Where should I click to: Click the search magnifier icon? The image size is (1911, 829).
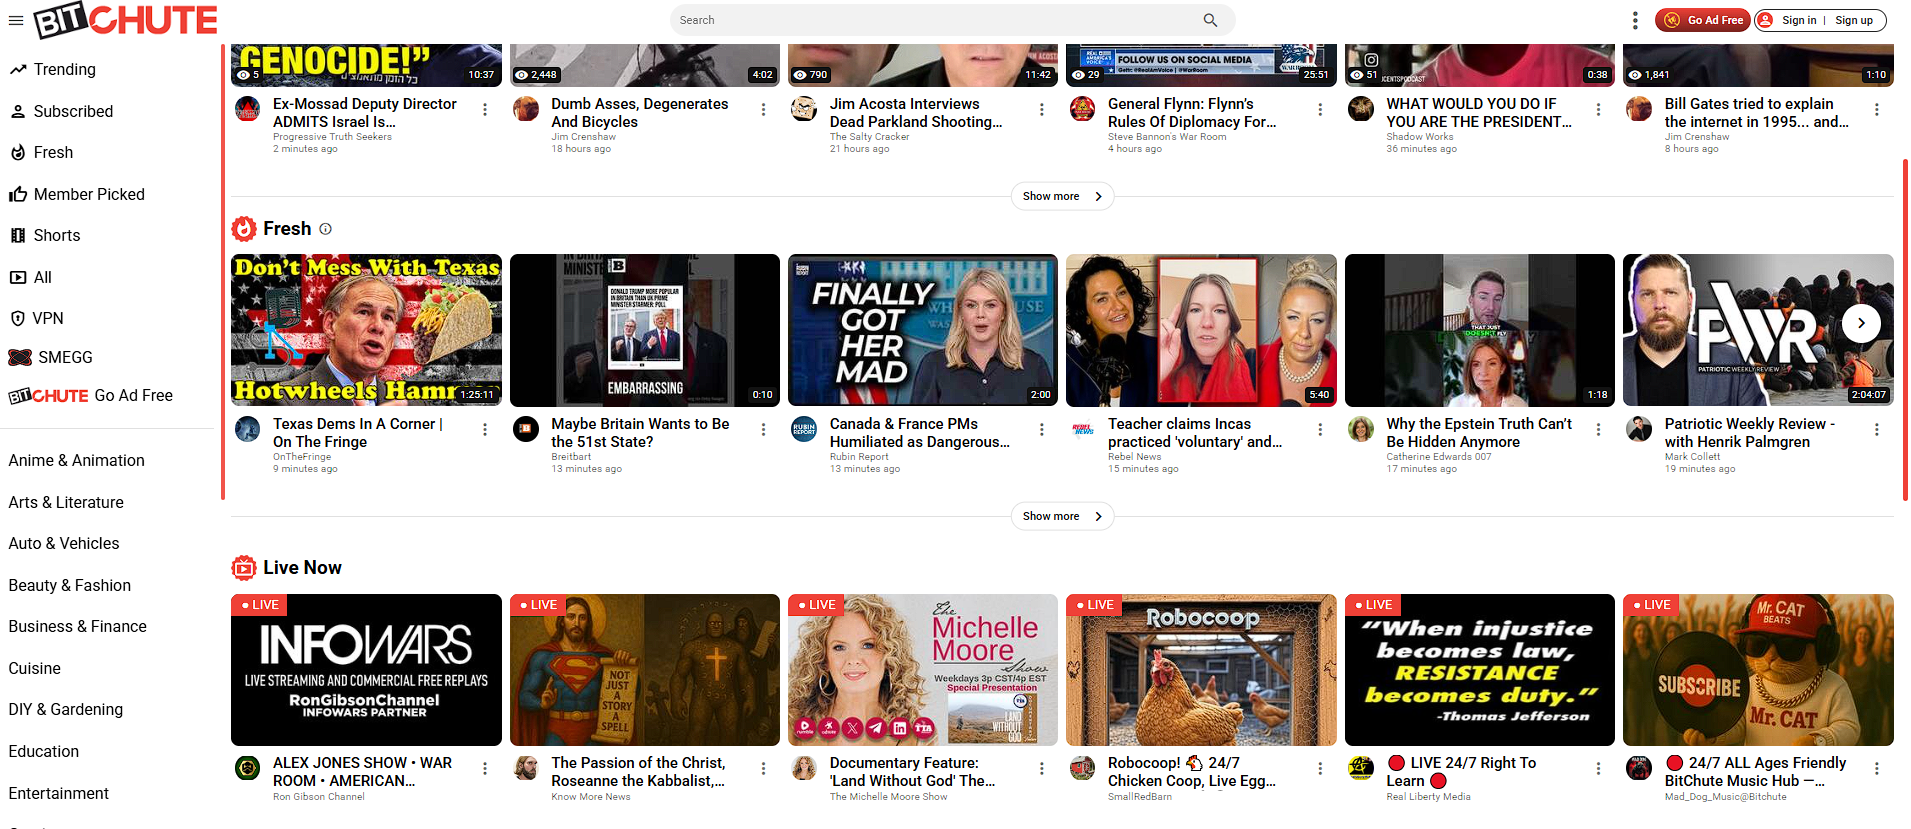click(1210, 20)
